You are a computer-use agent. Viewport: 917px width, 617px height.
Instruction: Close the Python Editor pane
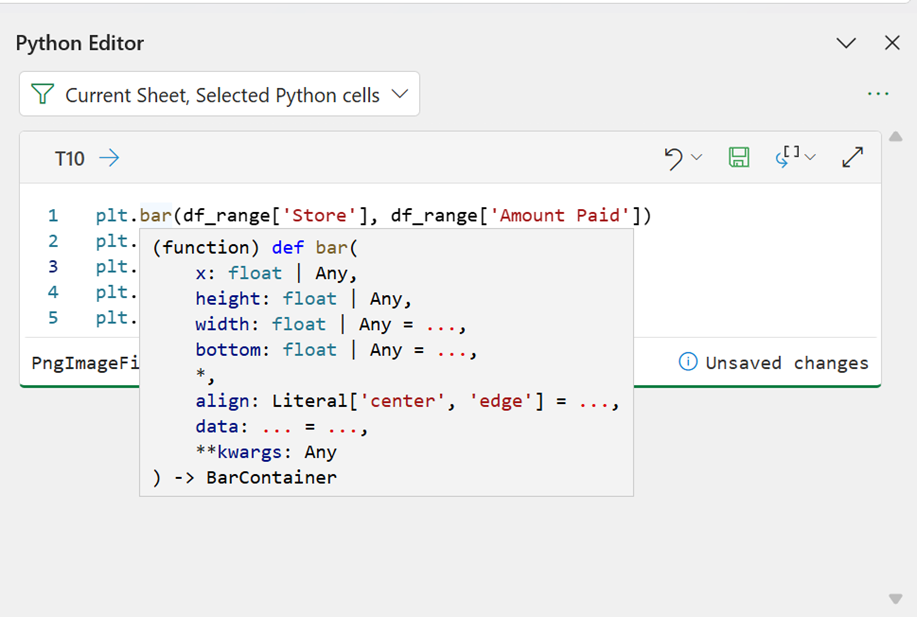pos(893,43)
